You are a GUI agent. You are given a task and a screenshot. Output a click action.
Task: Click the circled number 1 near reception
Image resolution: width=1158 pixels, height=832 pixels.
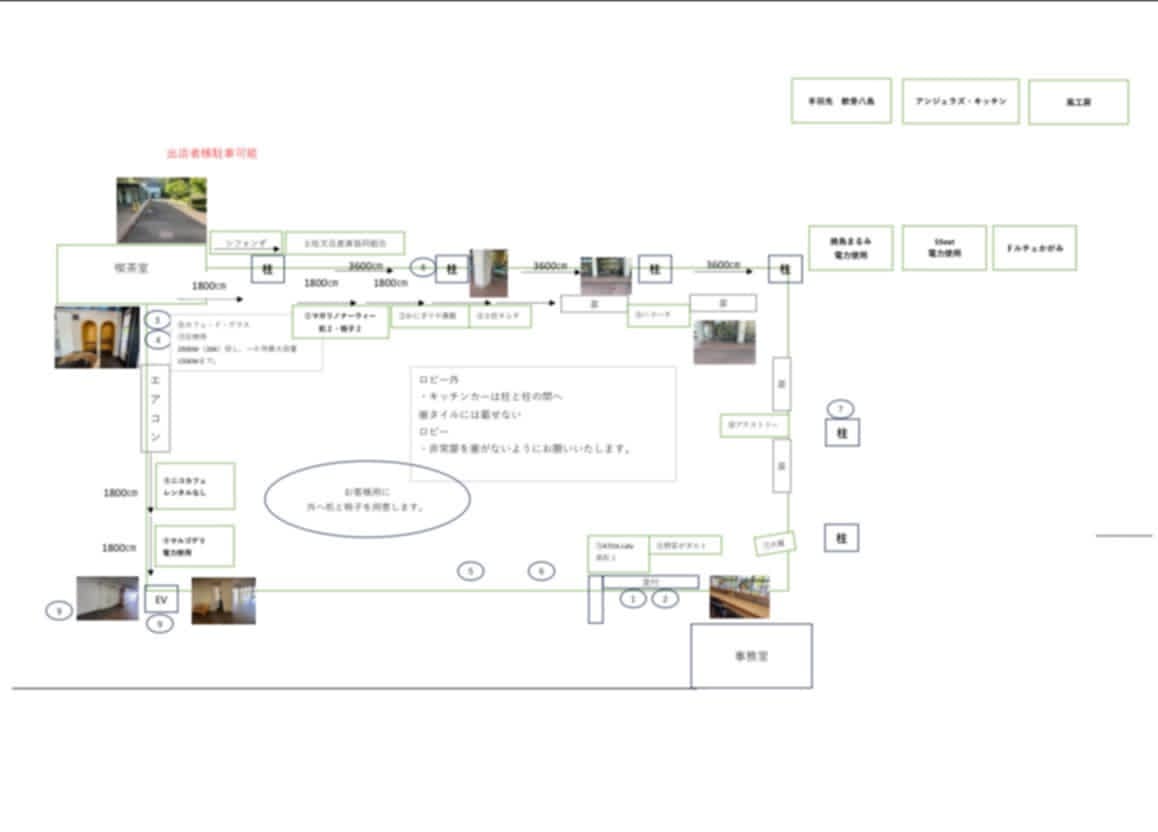[632, 598]
